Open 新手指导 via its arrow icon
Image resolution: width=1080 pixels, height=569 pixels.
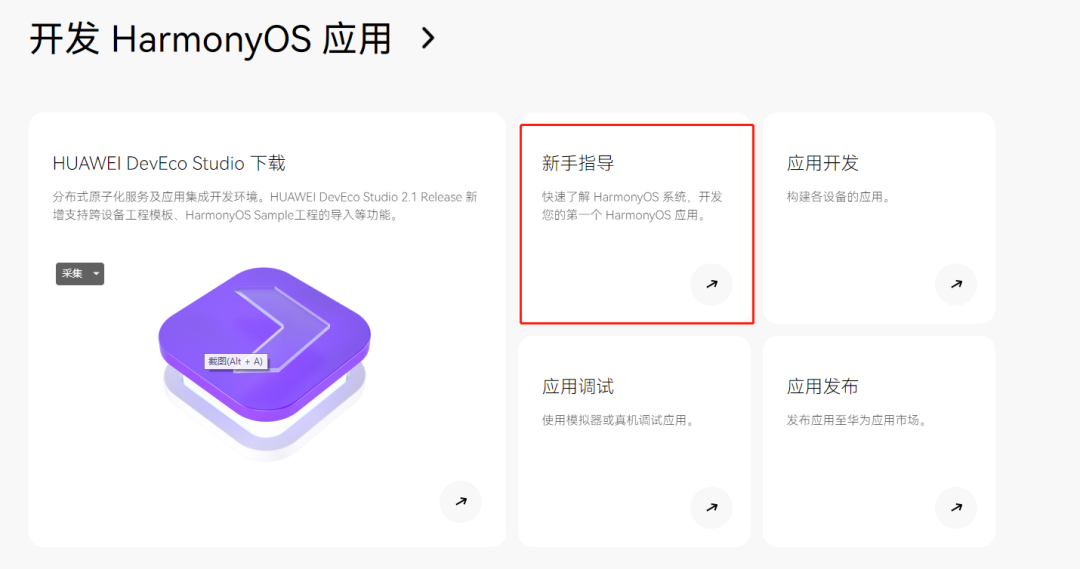coord(712,284)
